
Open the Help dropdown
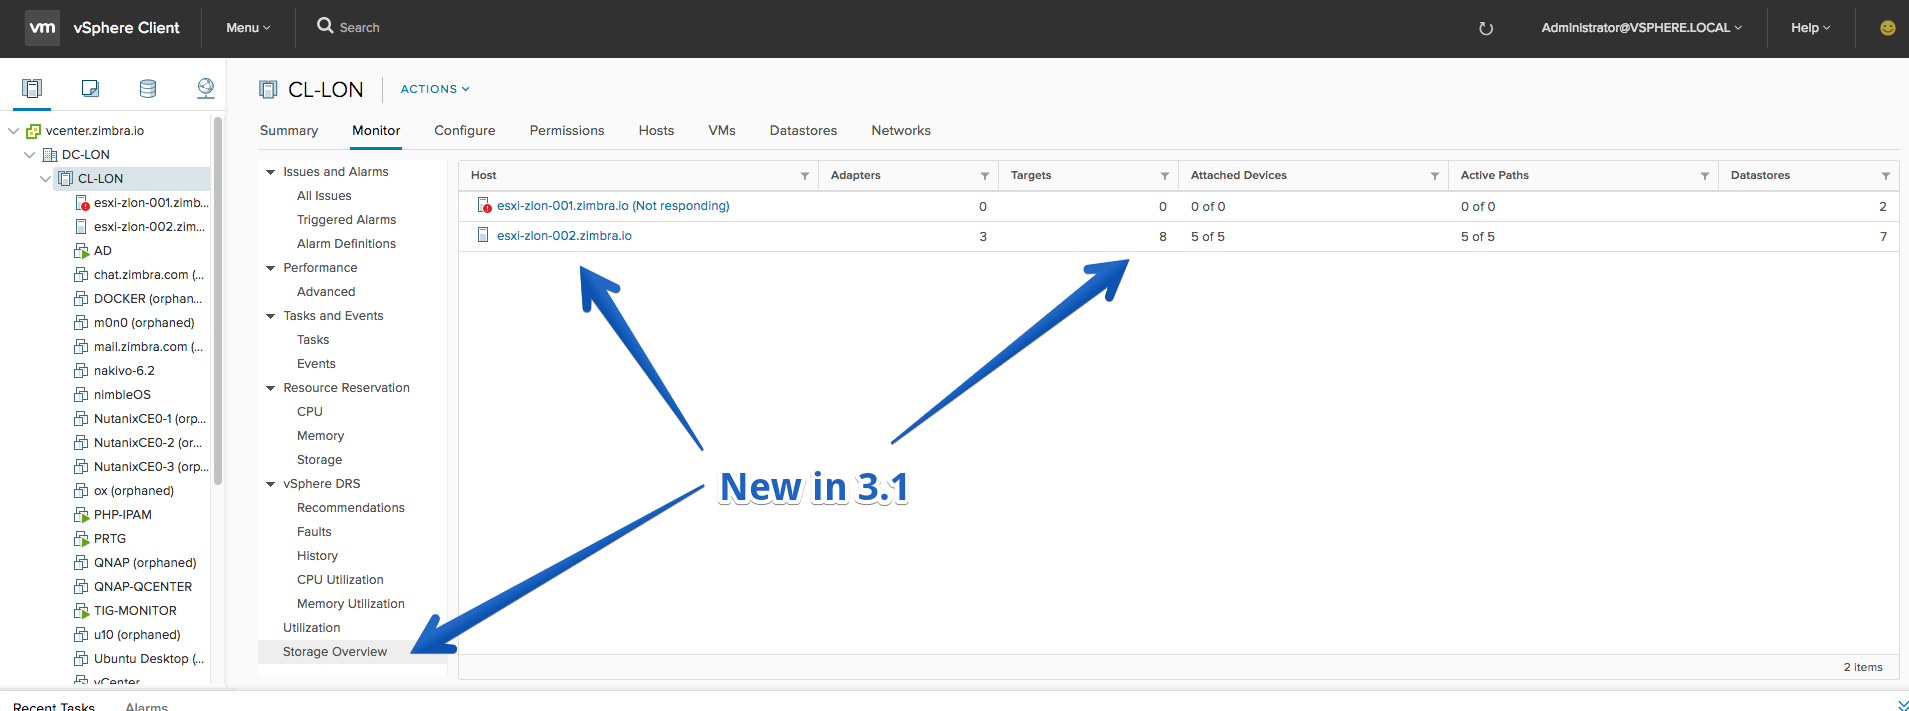[1810, 28]
